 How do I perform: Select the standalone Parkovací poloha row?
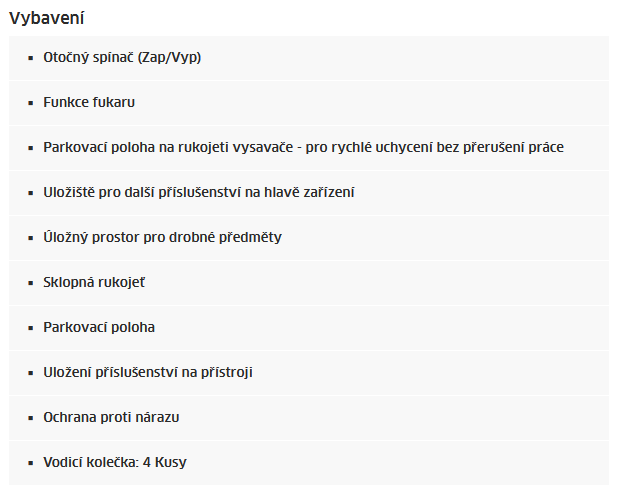309,328
